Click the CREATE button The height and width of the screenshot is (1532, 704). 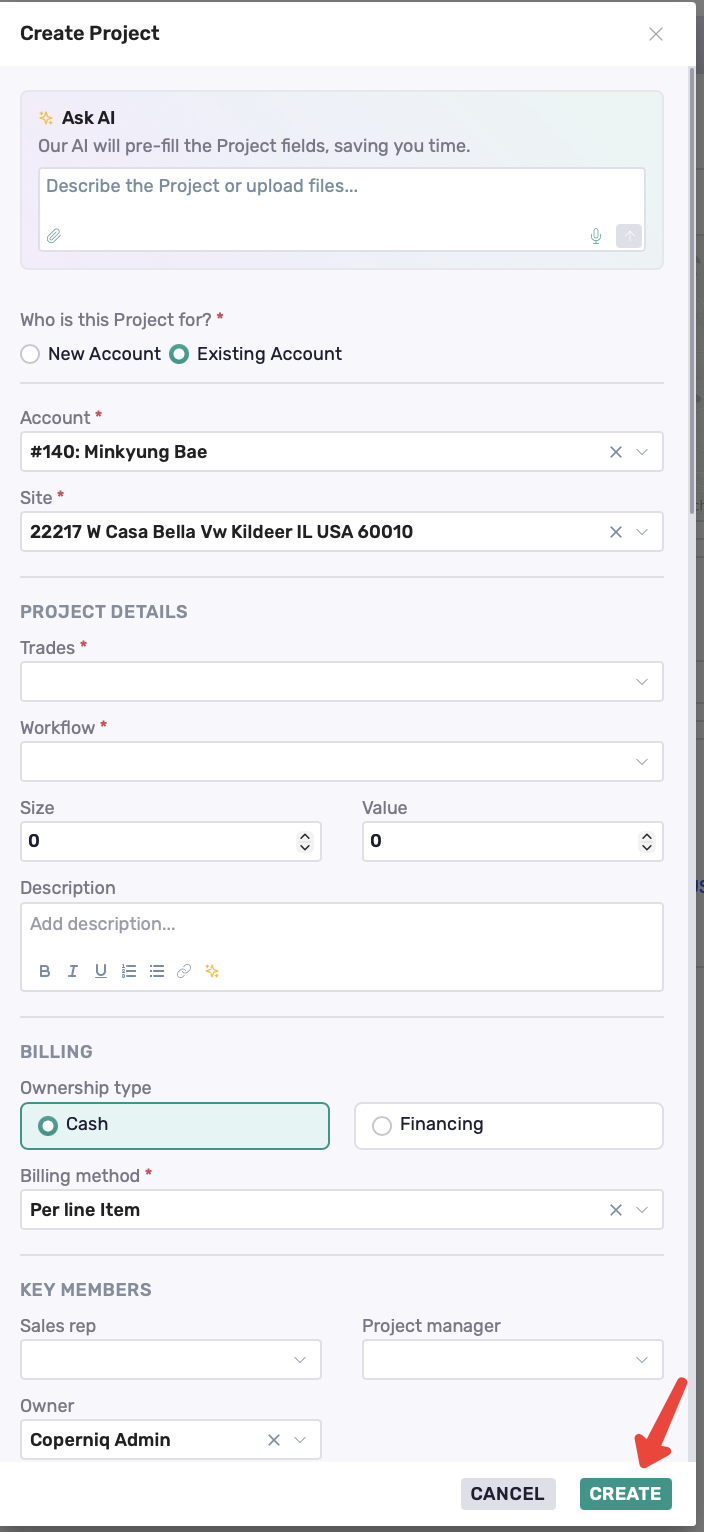pyautogui.click(x=626, y=1494)
